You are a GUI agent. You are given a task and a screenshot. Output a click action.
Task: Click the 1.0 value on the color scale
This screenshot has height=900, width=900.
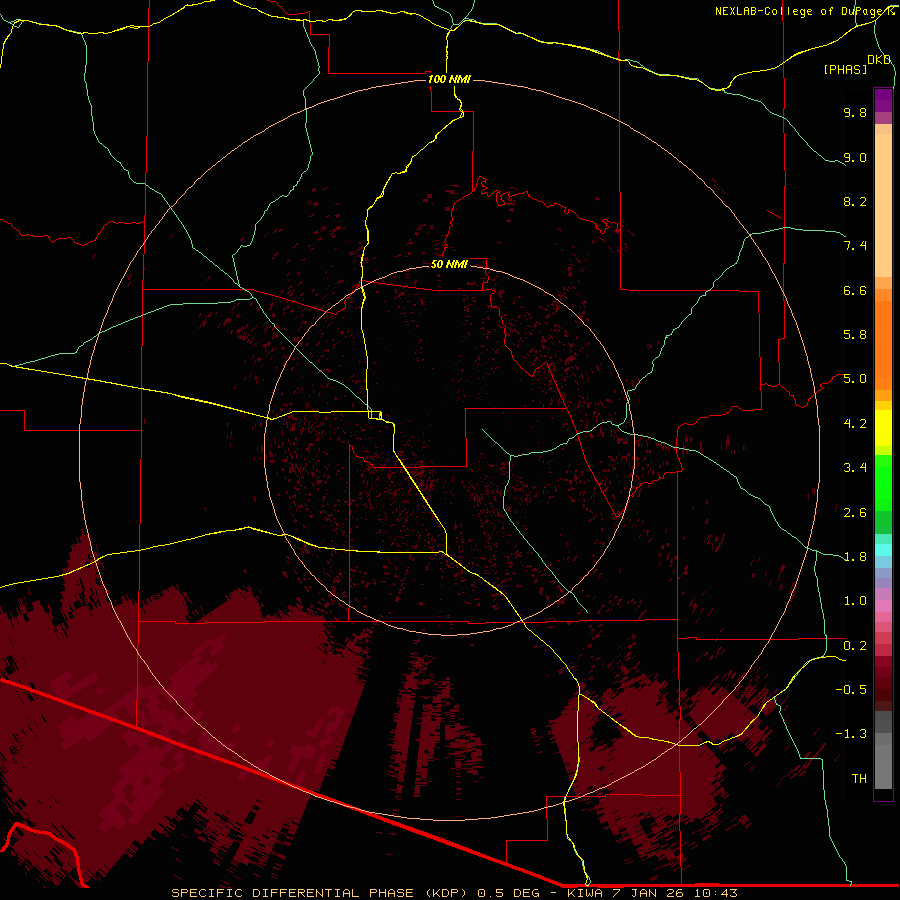(x=855, y=601)
